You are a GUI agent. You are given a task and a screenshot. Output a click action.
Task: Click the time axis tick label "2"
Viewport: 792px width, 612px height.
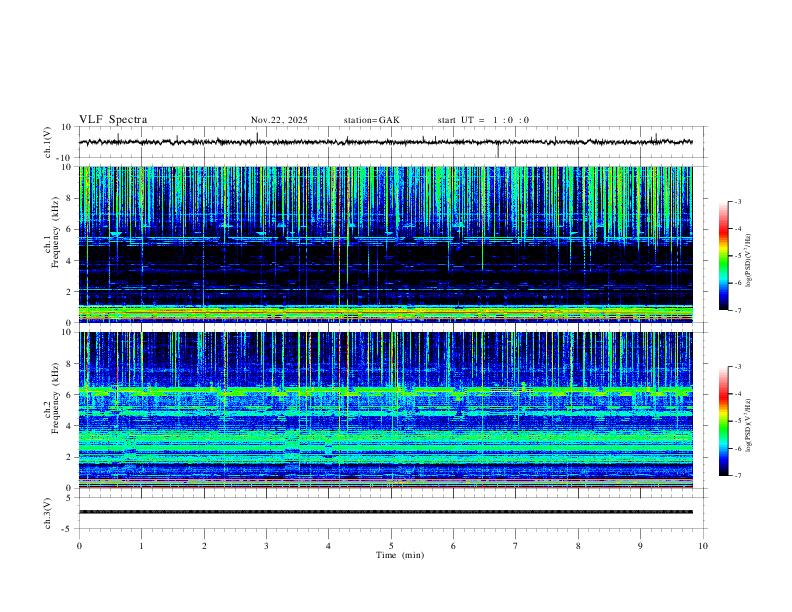pyautogui.click(x=204, y=546)
